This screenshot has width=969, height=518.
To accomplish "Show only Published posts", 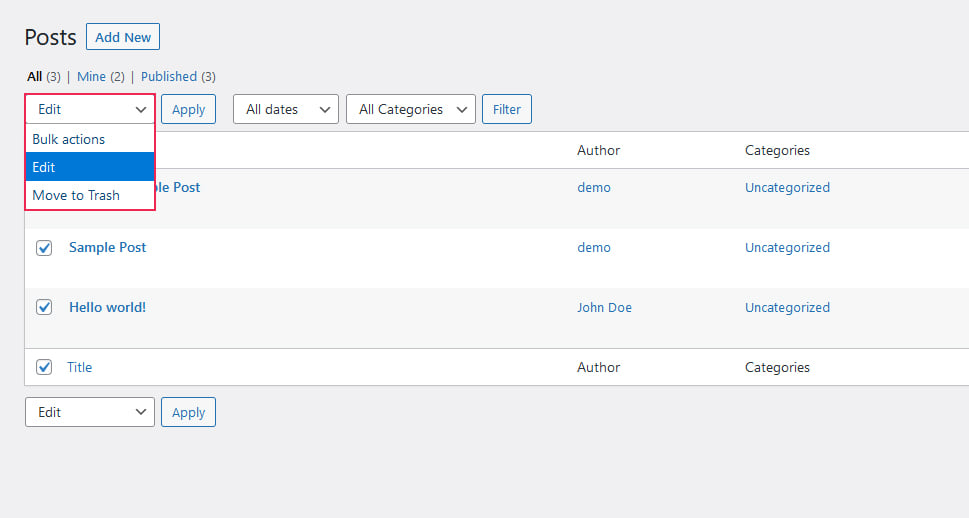I will 169,77.
